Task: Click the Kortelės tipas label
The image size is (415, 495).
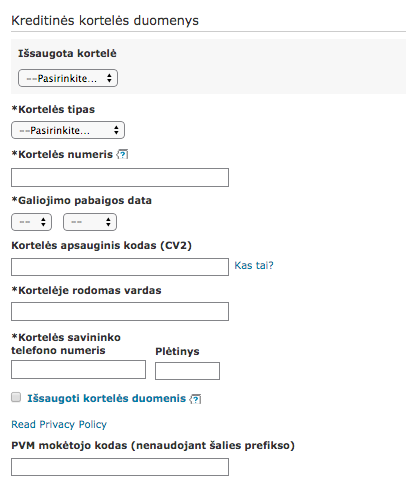Action: click(x=53, y=109)
